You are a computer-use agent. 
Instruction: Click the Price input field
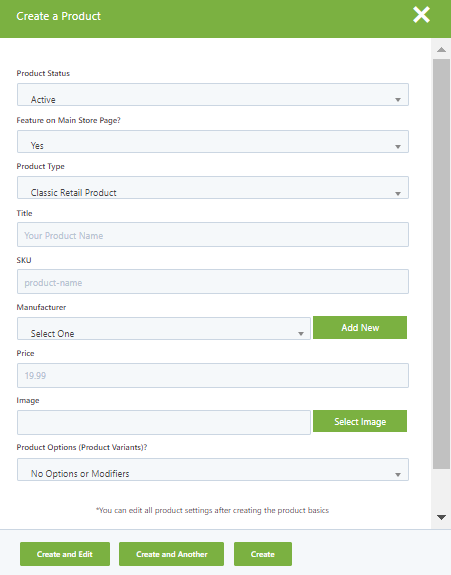[x=213, y=376]
